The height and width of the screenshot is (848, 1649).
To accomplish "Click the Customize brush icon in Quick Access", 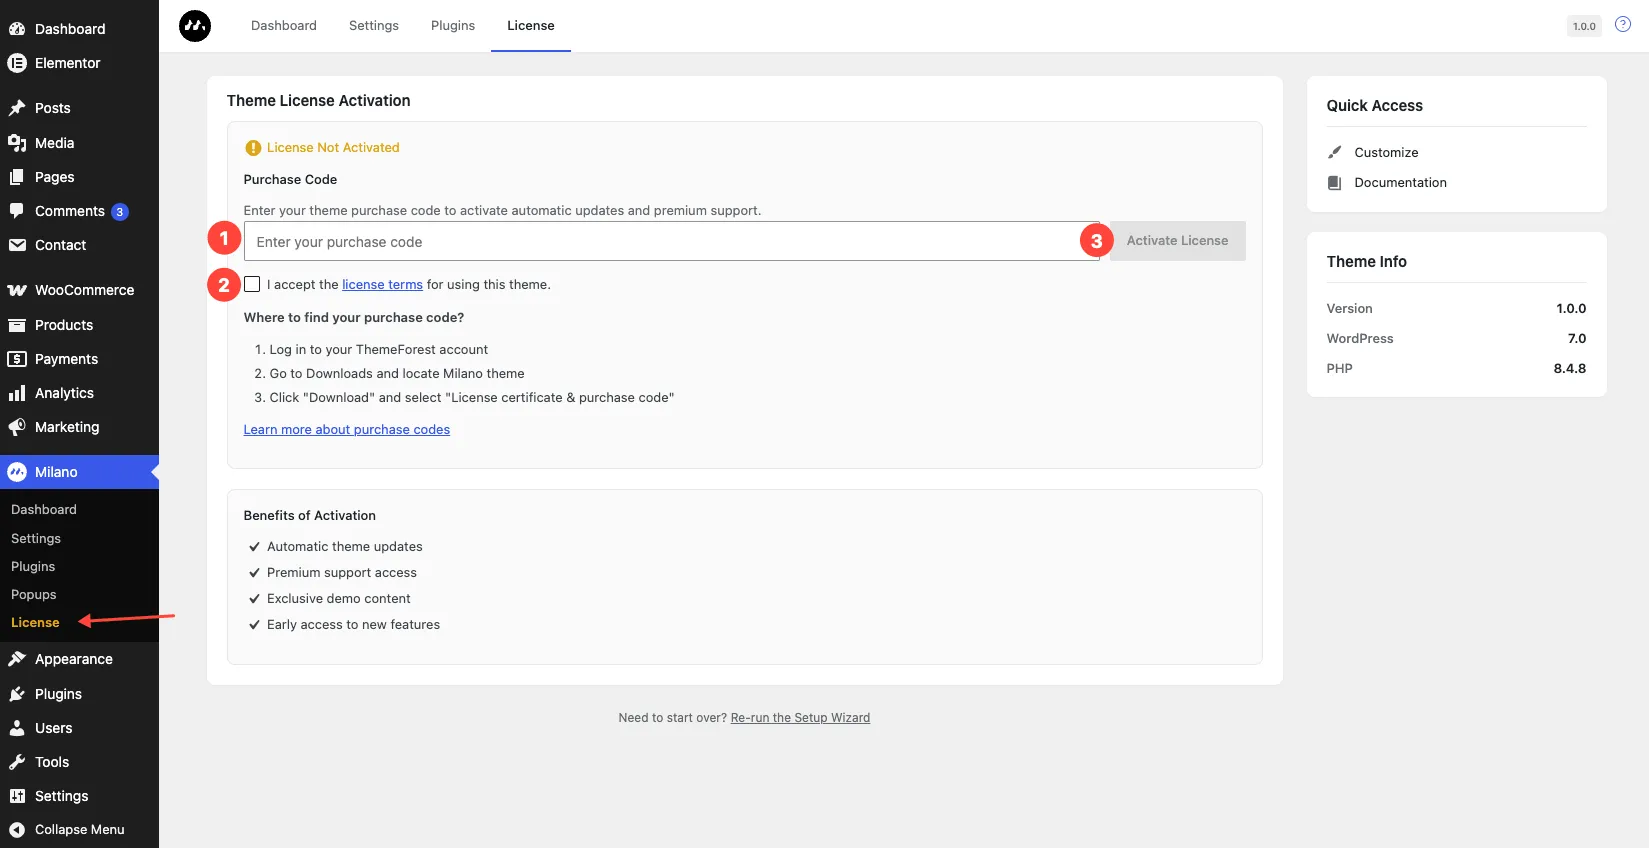I will click(1334, 152).
